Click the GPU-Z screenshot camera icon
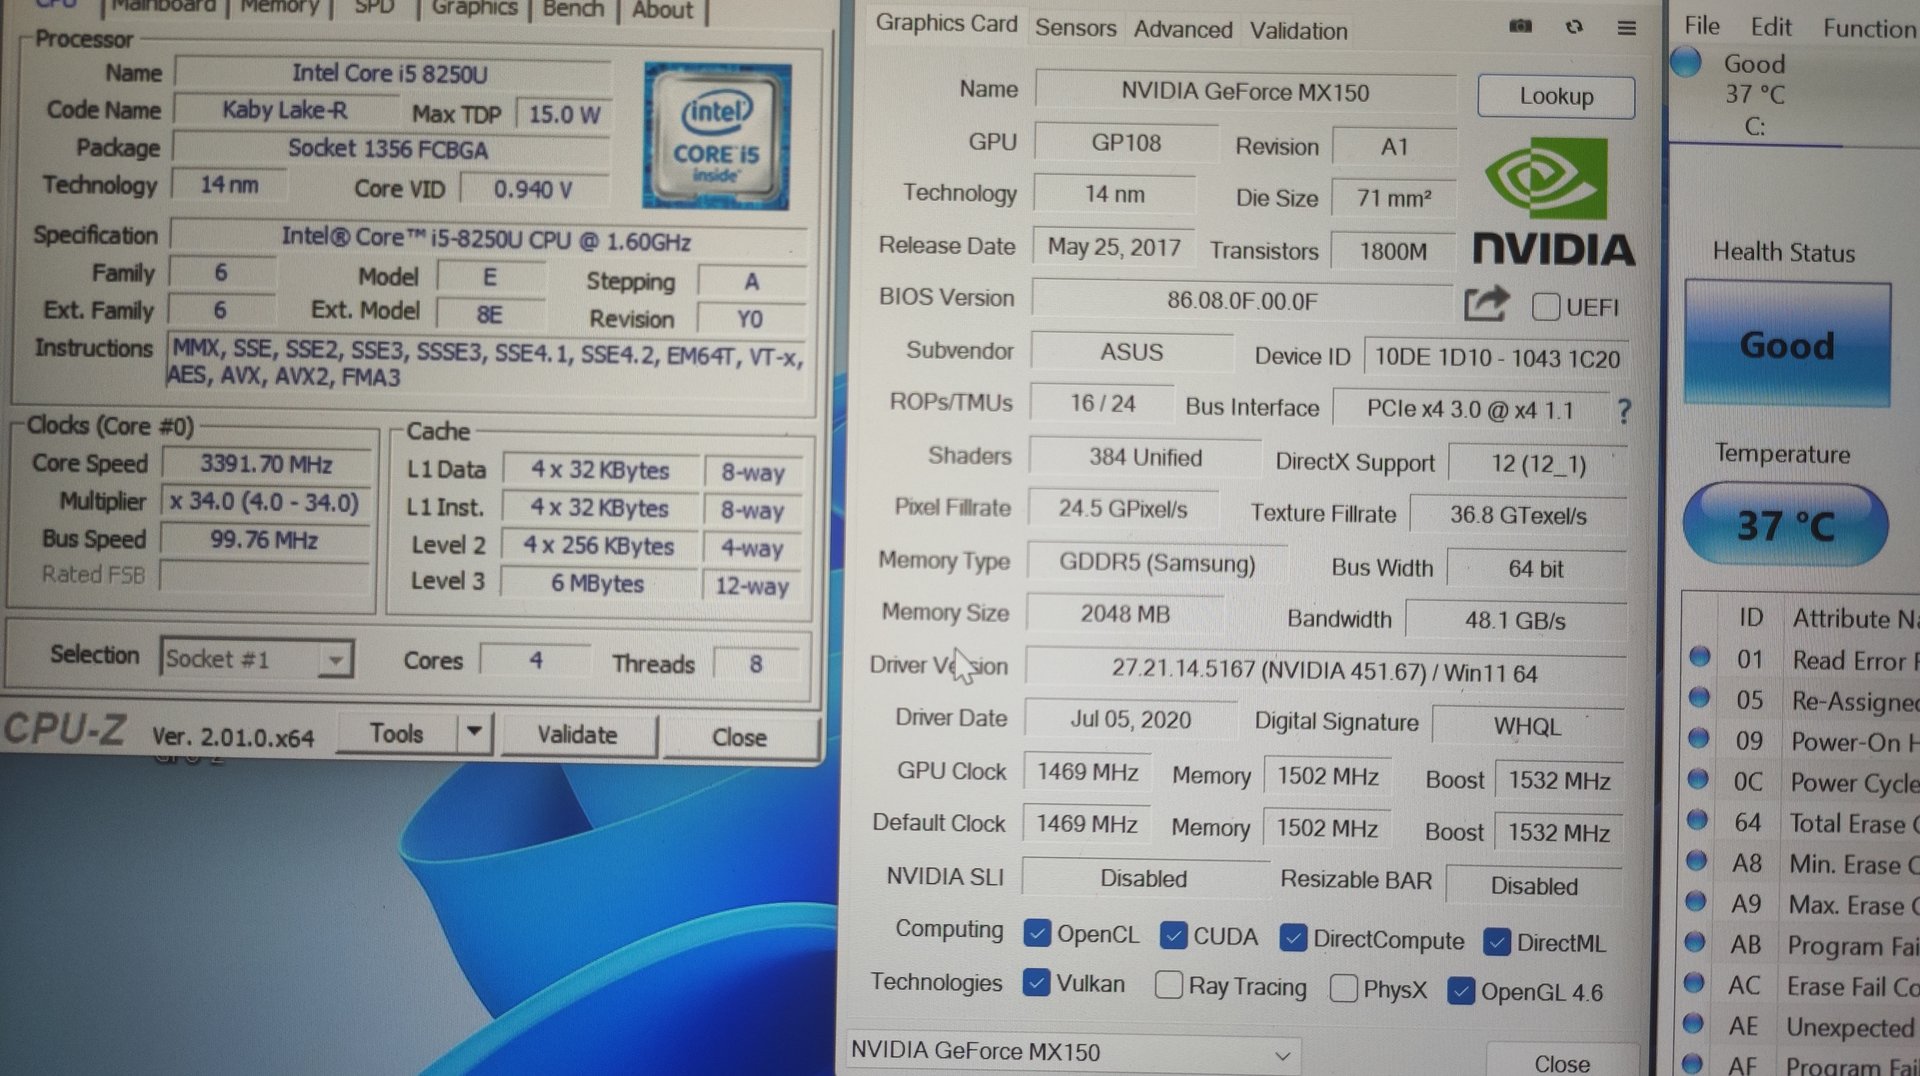 (x=1520, y=26)
